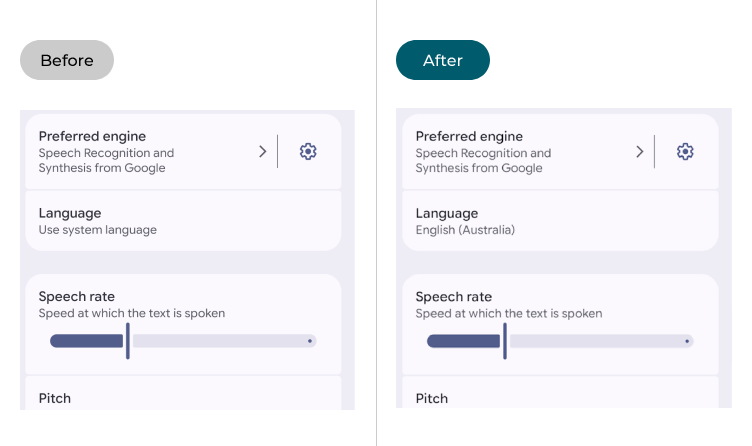Image resolution: width=752 pixels, height=446 pixels.
Task: Expand Preferred engine chevron in After panel
Action: (x=640, y=151)
